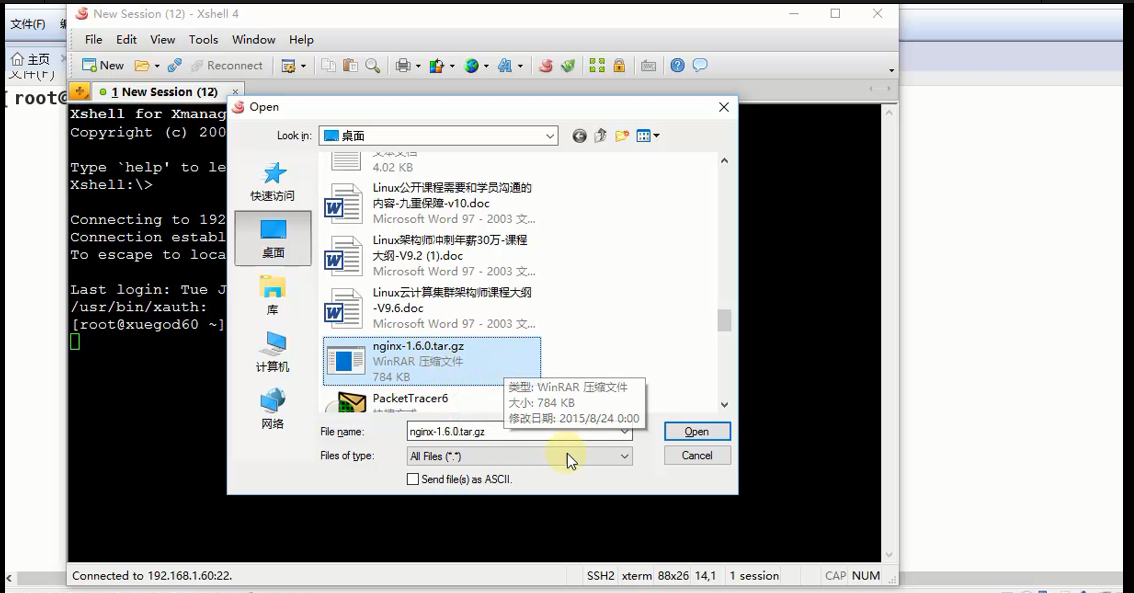Click the Copy toolbar icon
This screenshot has width=1134, height=593.
328,66
